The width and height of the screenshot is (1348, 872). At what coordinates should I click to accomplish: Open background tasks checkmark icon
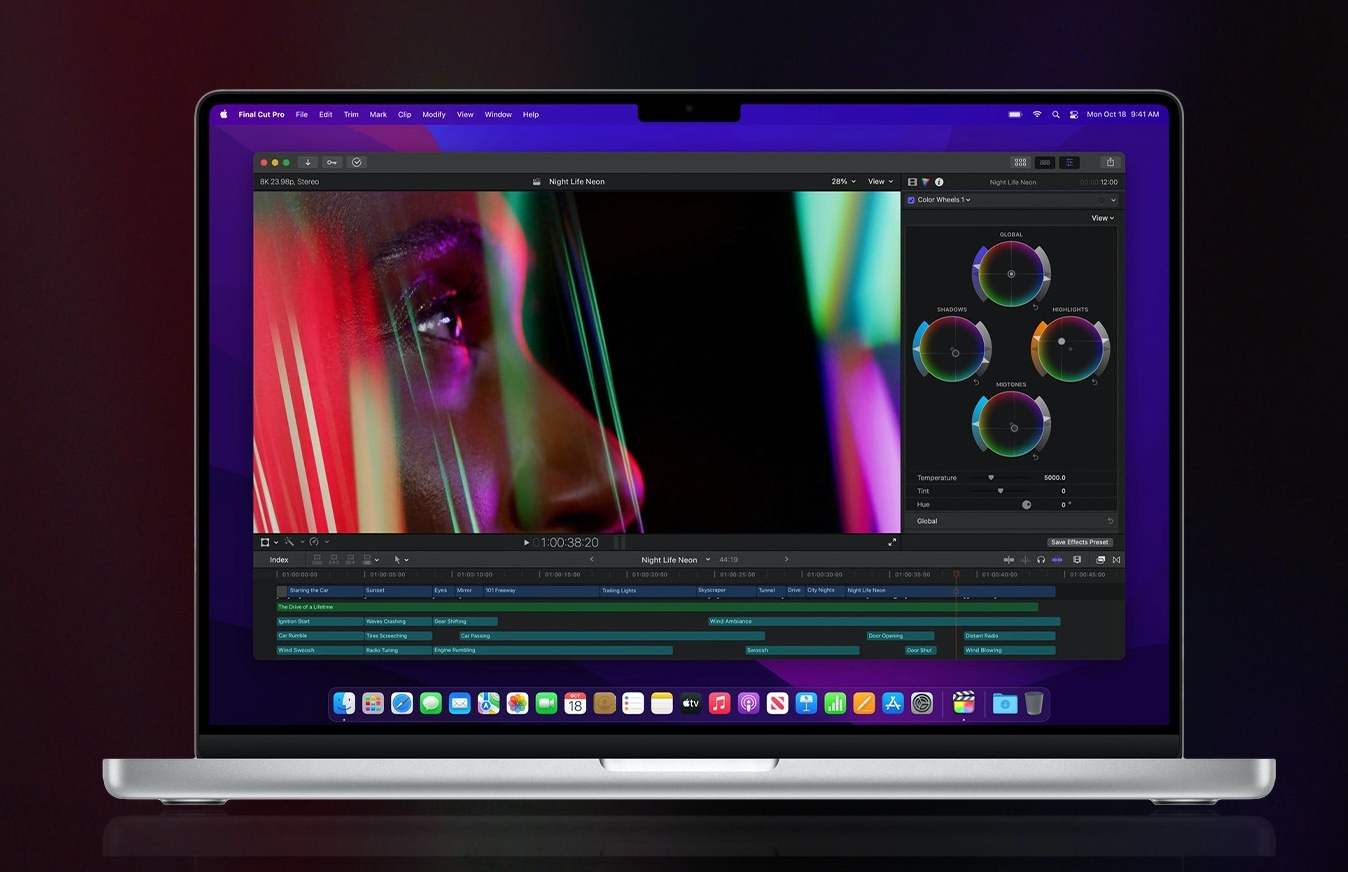(x=357, y=162)
